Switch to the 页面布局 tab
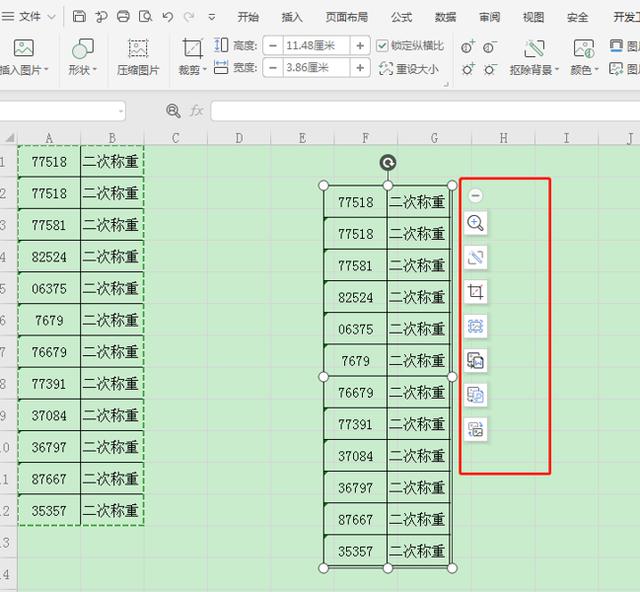Image resolution: width=640 pixels, height=592 pixels. click(x=347, y=17)
